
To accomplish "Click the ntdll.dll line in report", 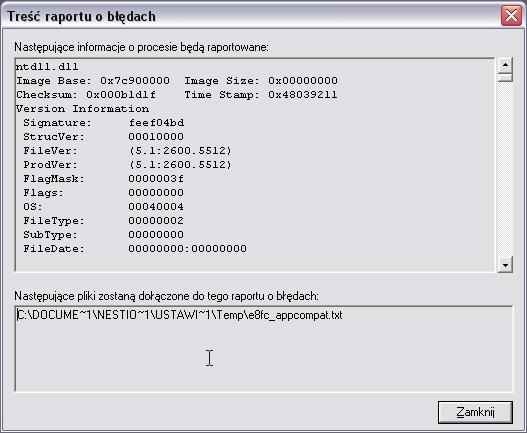I will 47,67.
